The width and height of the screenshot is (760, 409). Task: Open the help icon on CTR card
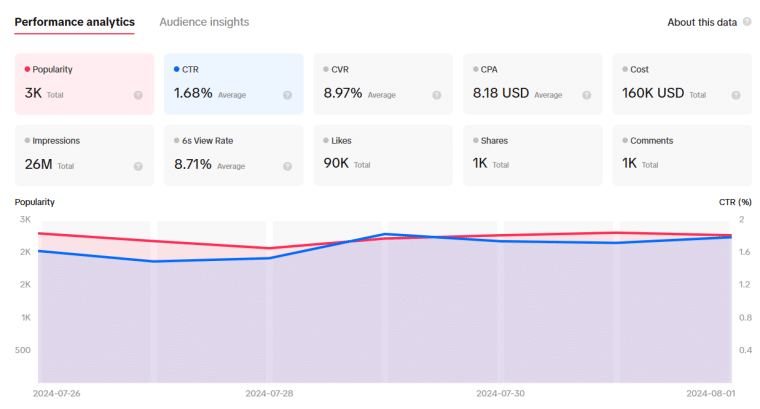click(287, 95)
